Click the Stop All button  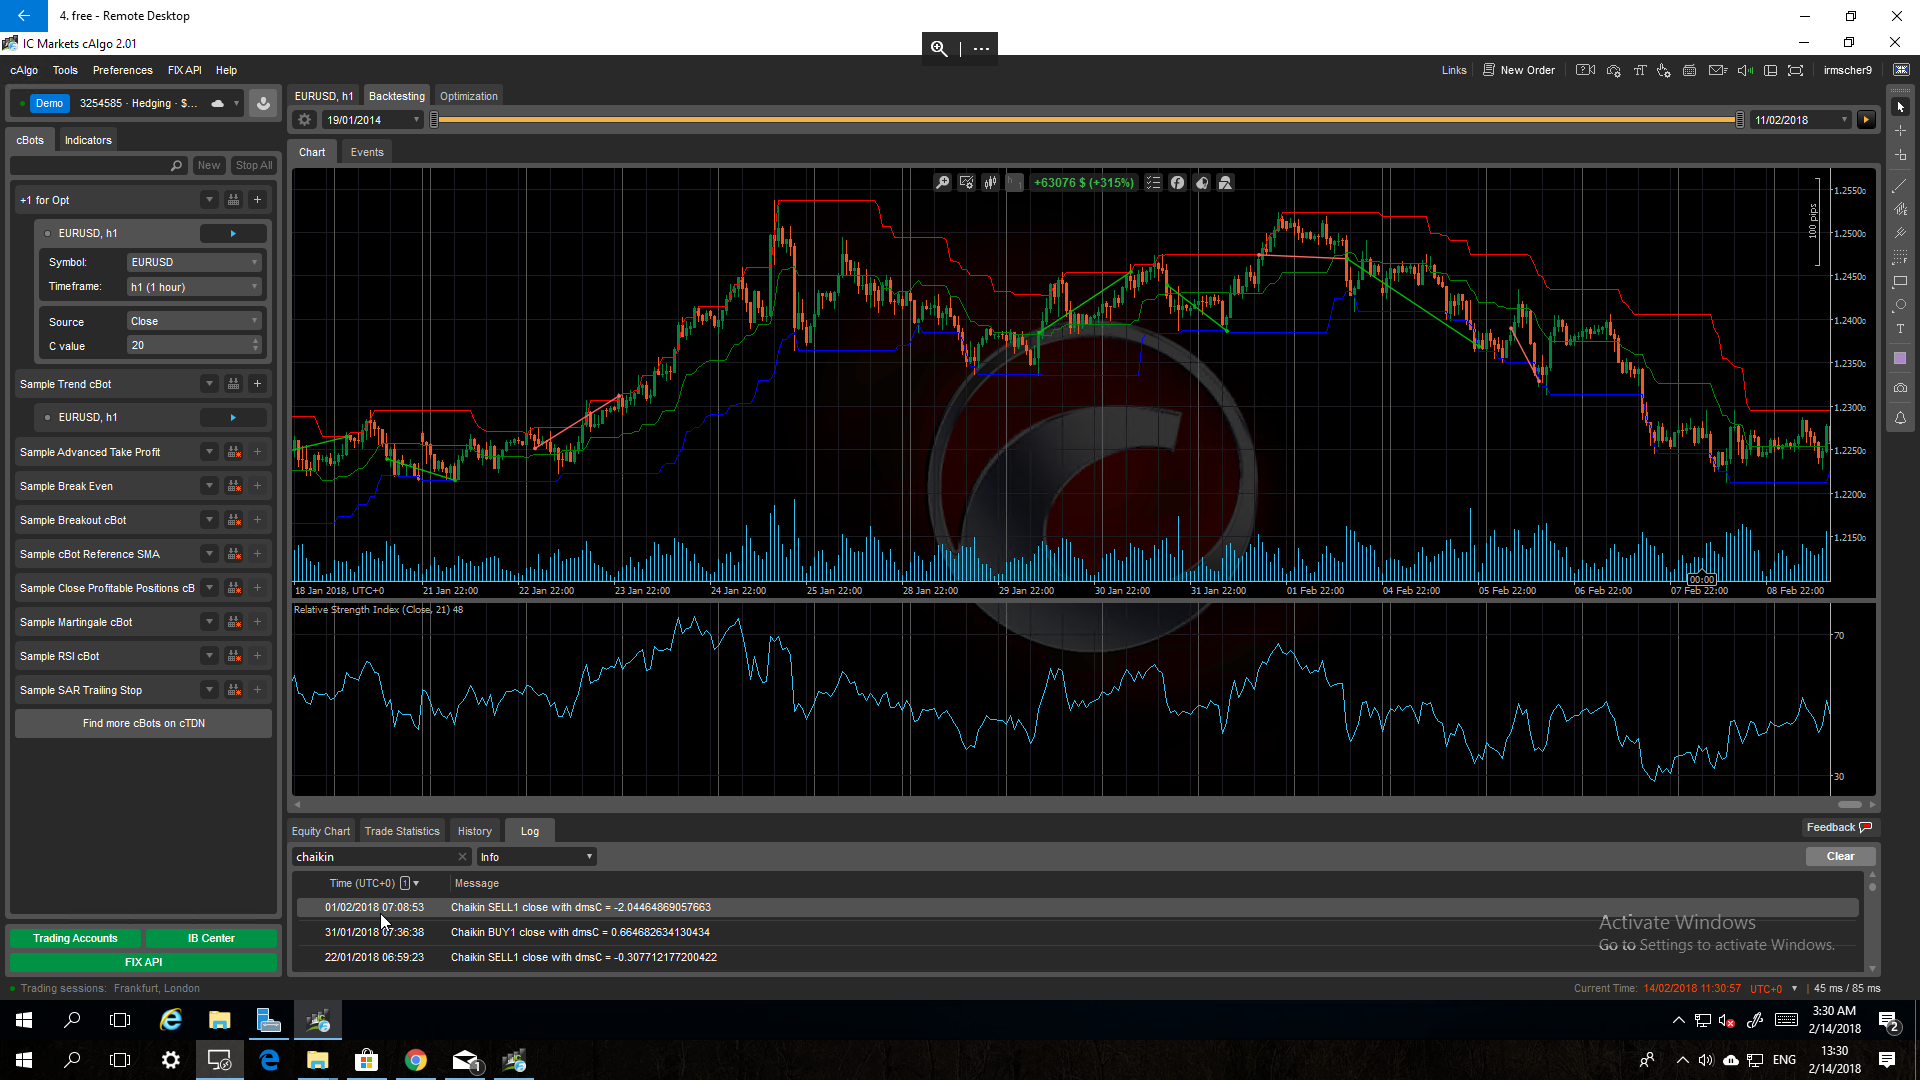(253, 165)
